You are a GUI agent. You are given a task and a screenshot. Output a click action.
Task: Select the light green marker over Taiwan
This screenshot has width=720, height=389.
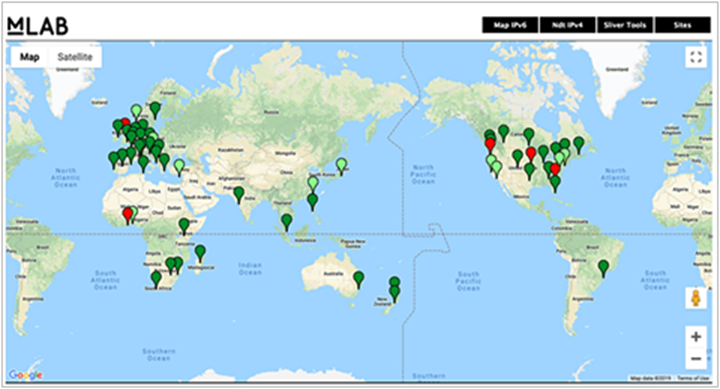coord(313,184)
